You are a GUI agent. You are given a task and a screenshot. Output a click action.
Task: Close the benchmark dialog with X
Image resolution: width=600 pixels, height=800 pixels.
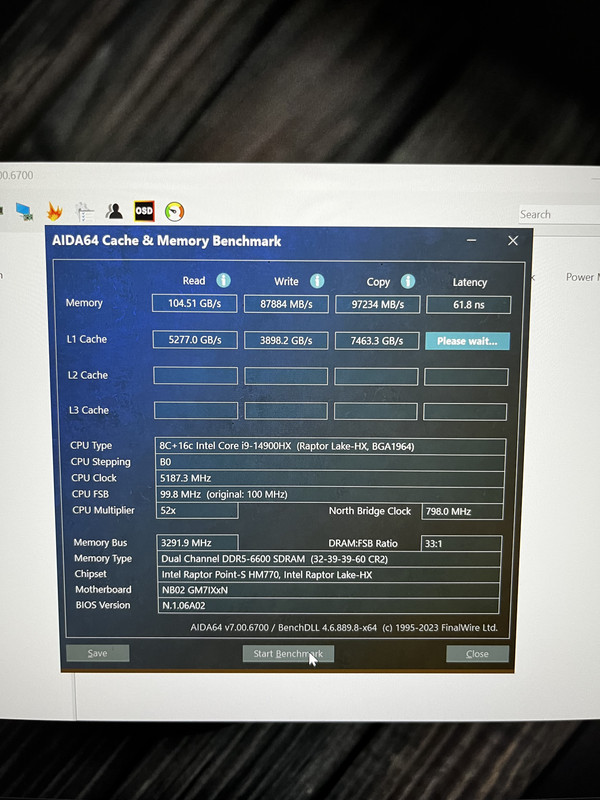point(513,240)
